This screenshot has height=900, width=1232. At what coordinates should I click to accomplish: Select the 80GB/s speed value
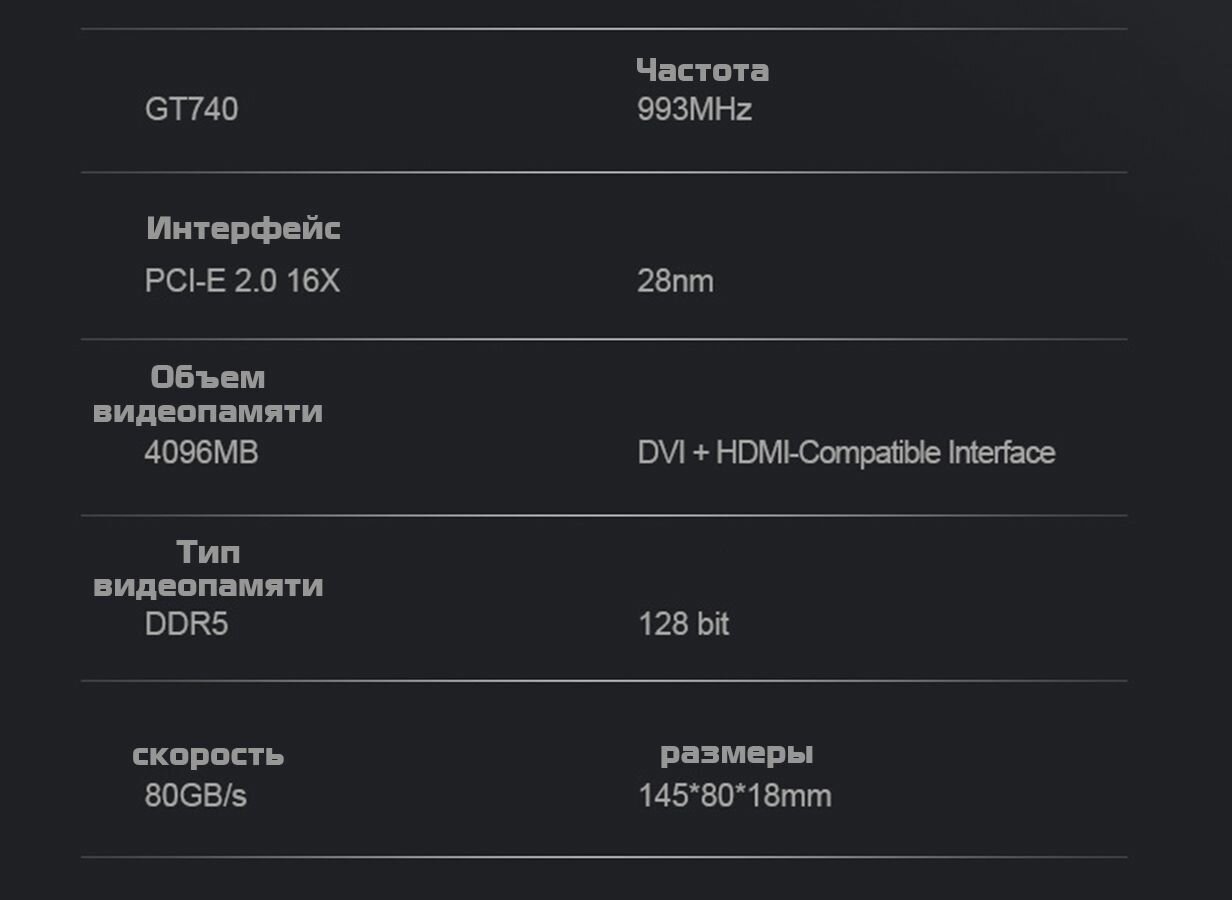(195, 796)
